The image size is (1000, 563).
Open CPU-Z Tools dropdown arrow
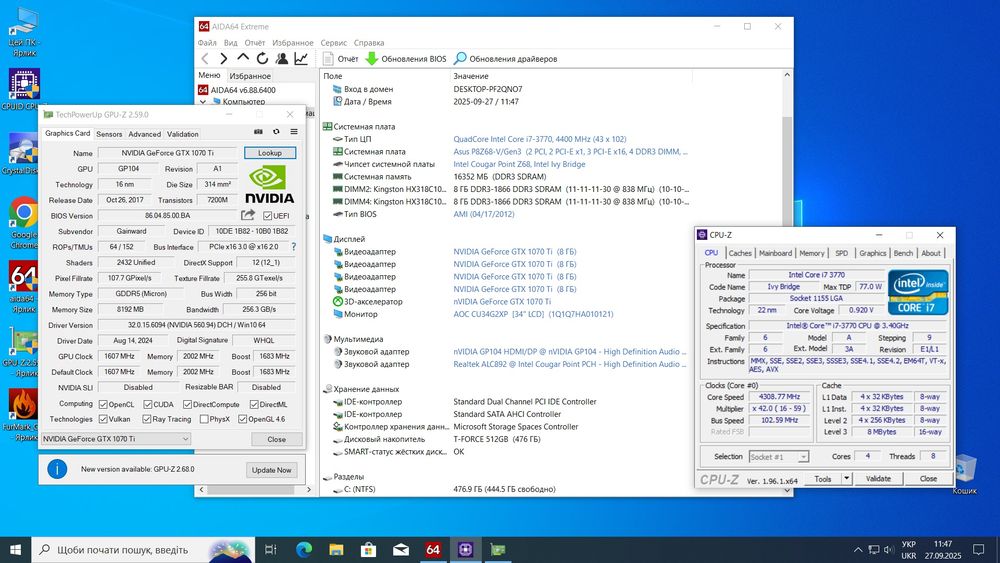pos(846,478)
